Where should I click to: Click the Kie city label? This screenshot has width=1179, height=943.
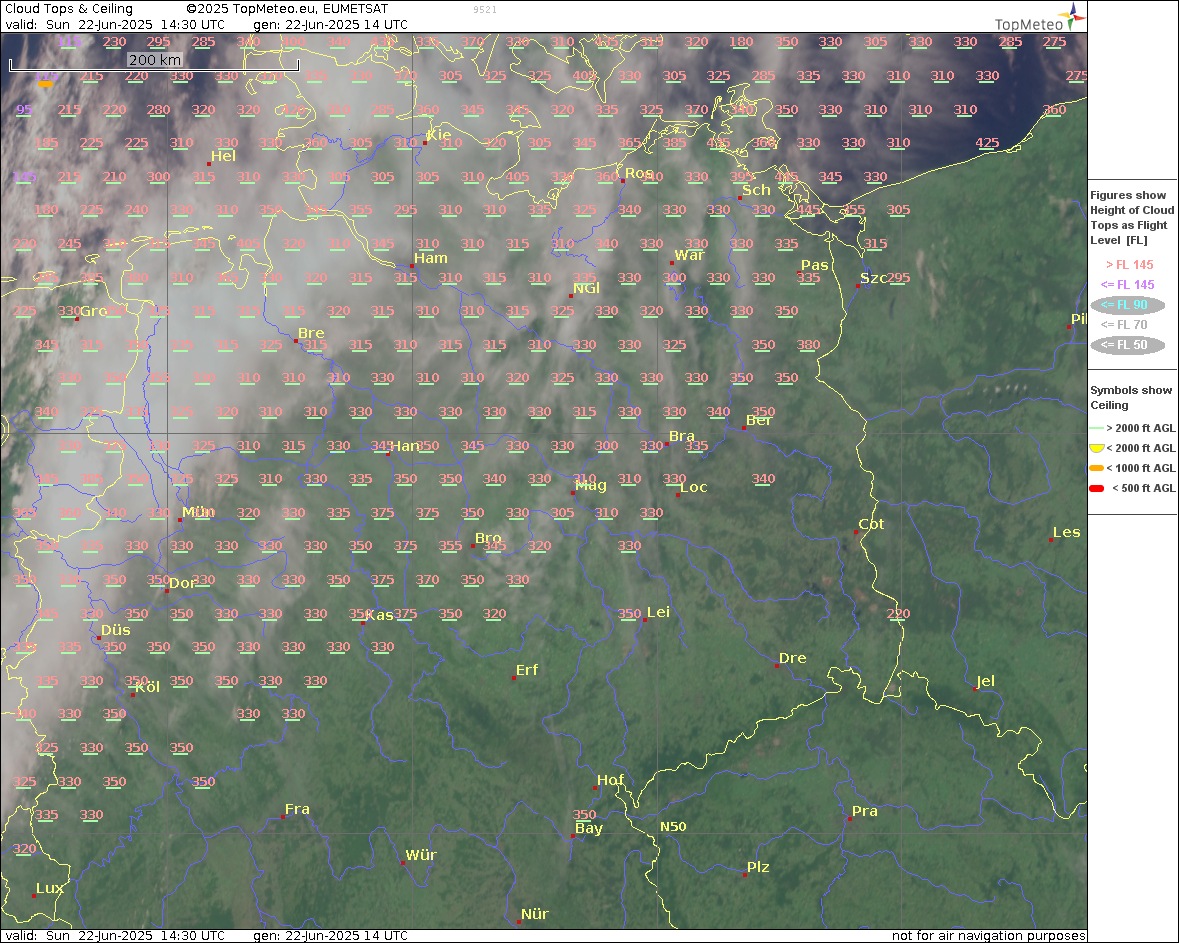[x=439, y=135]
